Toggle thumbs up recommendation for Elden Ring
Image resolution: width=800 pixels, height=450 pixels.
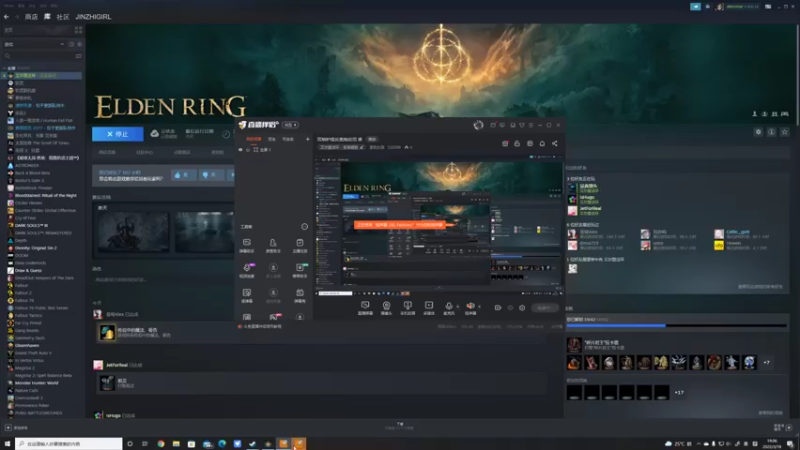pos(183,175)
